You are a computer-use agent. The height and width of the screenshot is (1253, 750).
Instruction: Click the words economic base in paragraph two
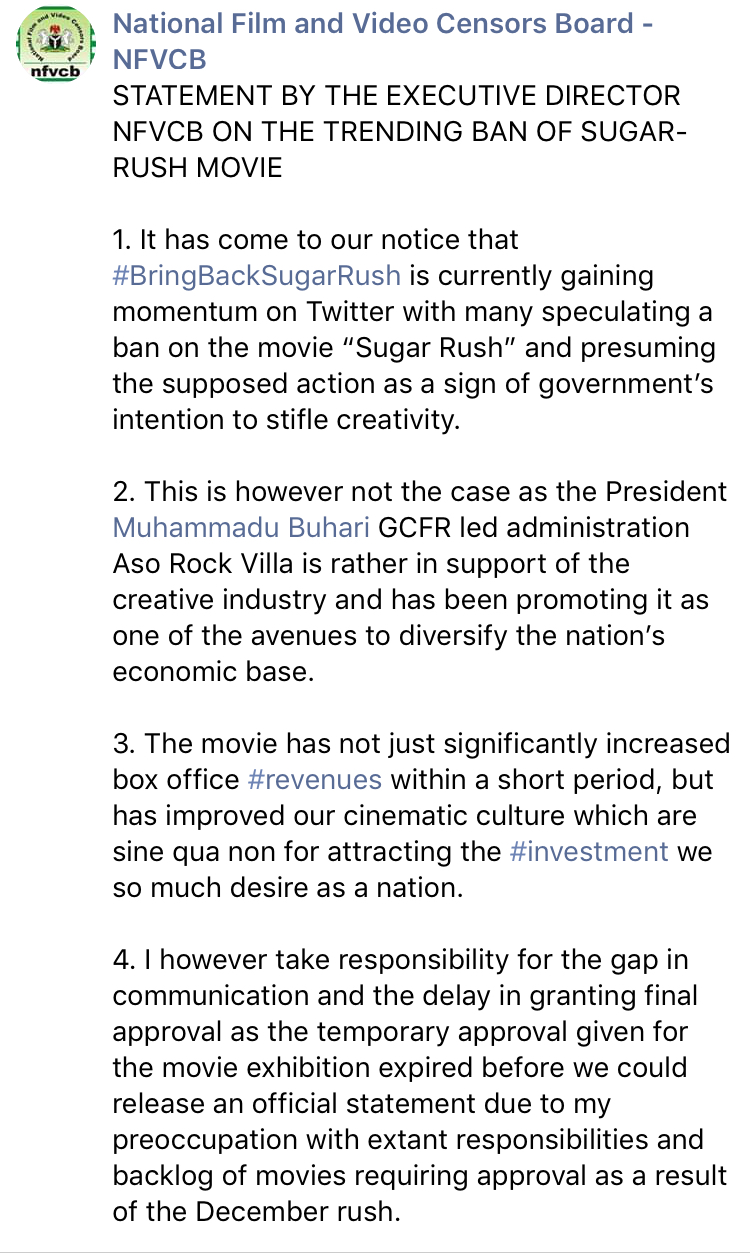[x=213, y=671]
